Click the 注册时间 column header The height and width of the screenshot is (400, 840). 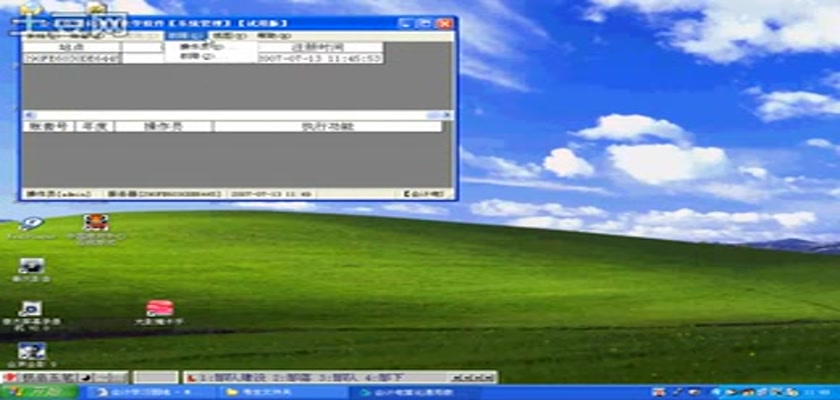click(x=320, y=48)
